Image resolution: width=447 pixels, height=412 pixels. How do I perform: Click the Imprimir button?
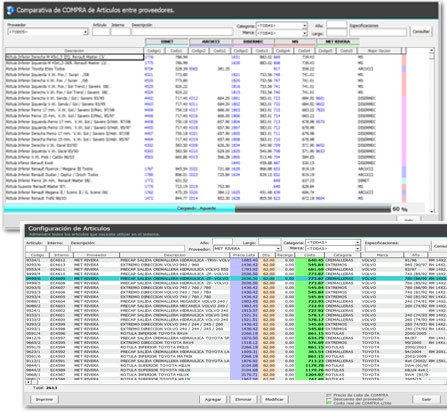[44, 399]
